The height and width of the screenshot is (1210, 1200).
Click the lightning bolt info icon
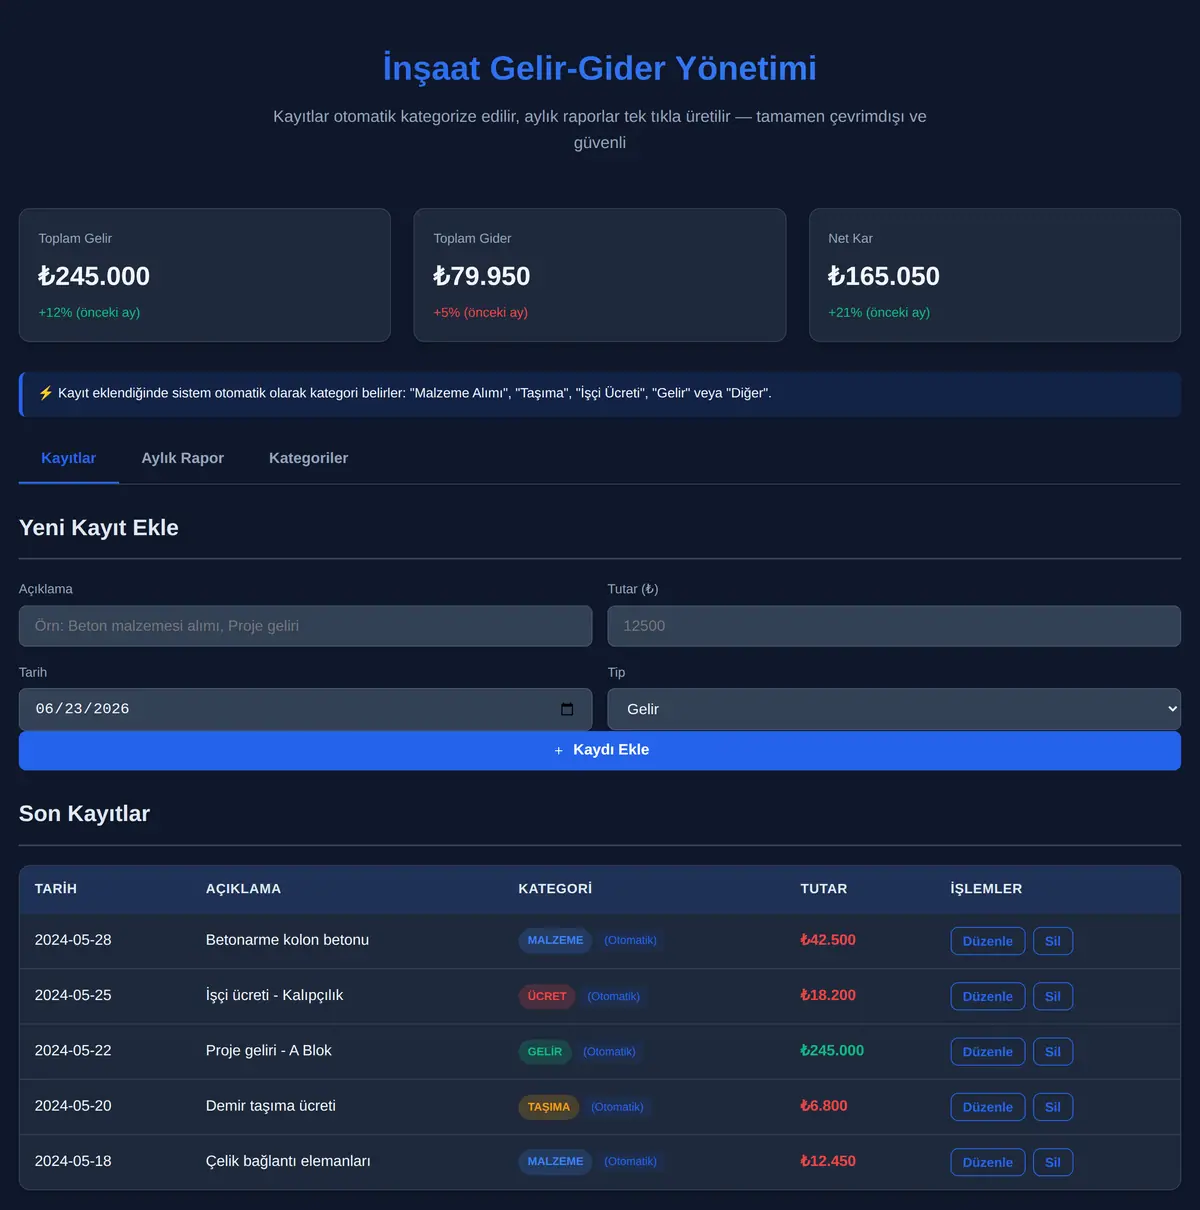pyautogui.click(x=46, y=393)
